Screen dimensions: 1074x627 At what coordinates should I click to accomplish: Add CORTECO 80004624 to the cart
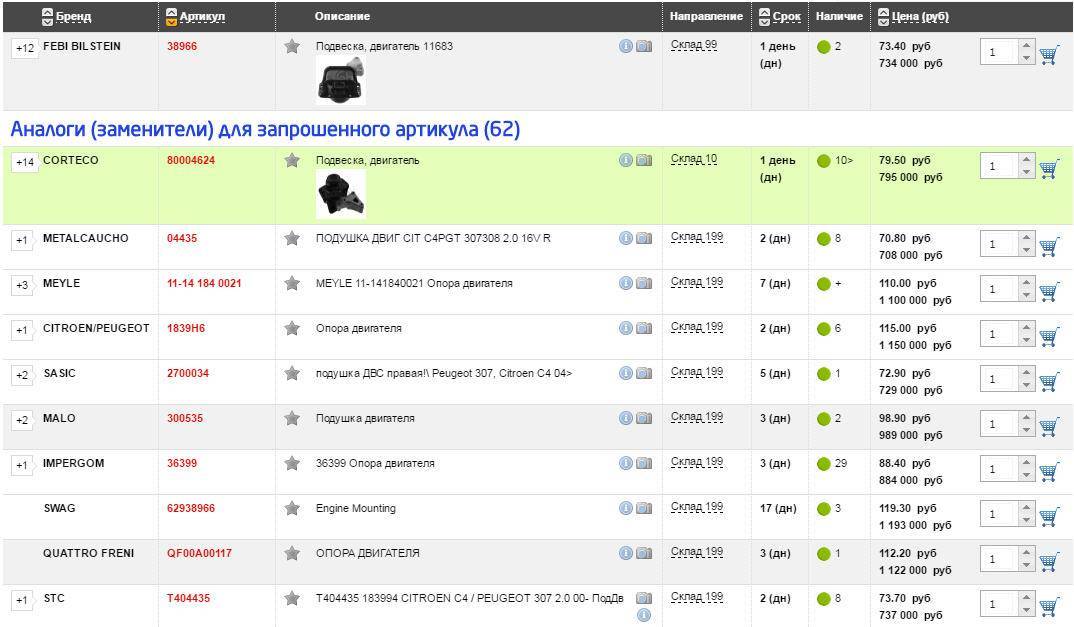click(1049, 168)
